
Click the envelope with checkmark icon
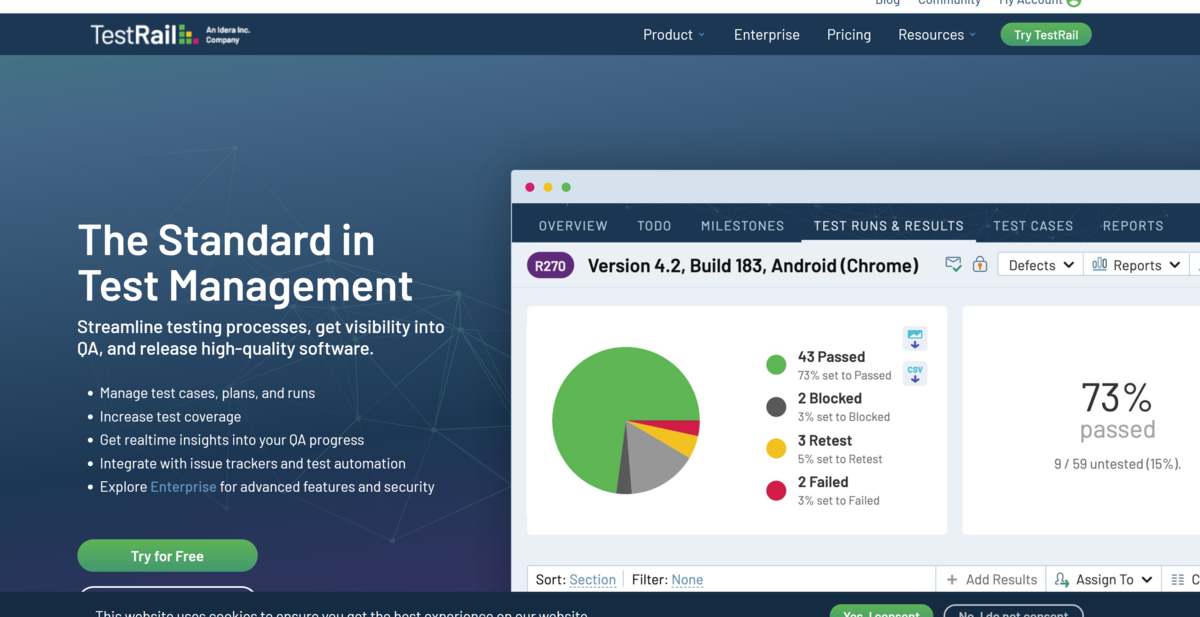click(x=953, y=264)
